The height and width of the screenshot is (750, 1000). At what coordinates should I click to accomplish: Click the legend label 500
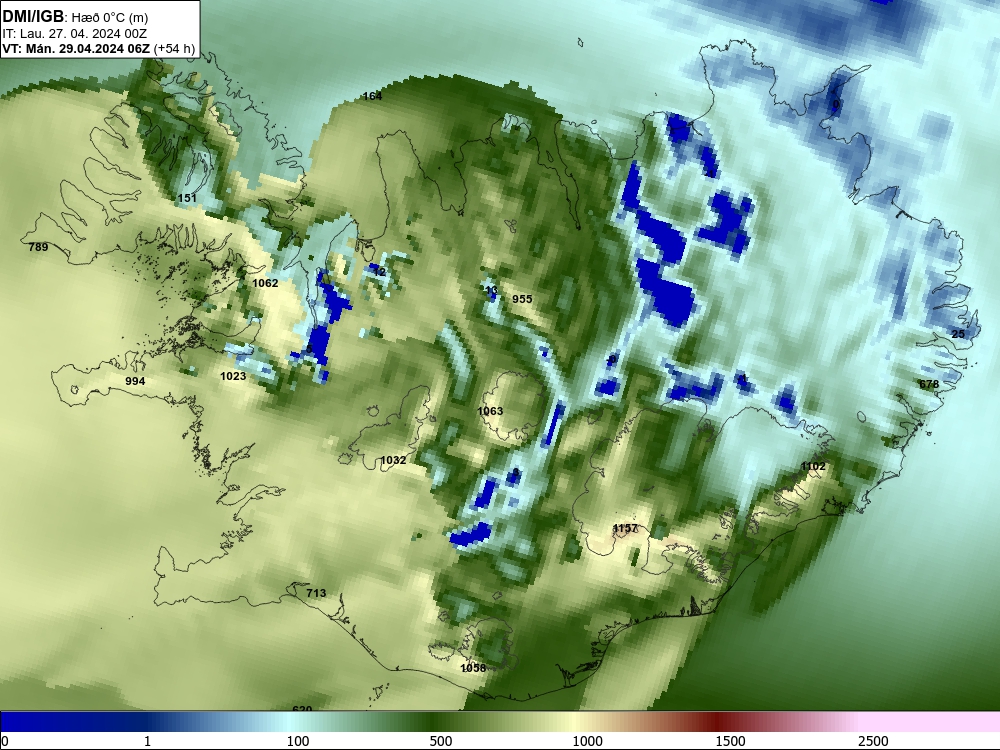[441, 741]
